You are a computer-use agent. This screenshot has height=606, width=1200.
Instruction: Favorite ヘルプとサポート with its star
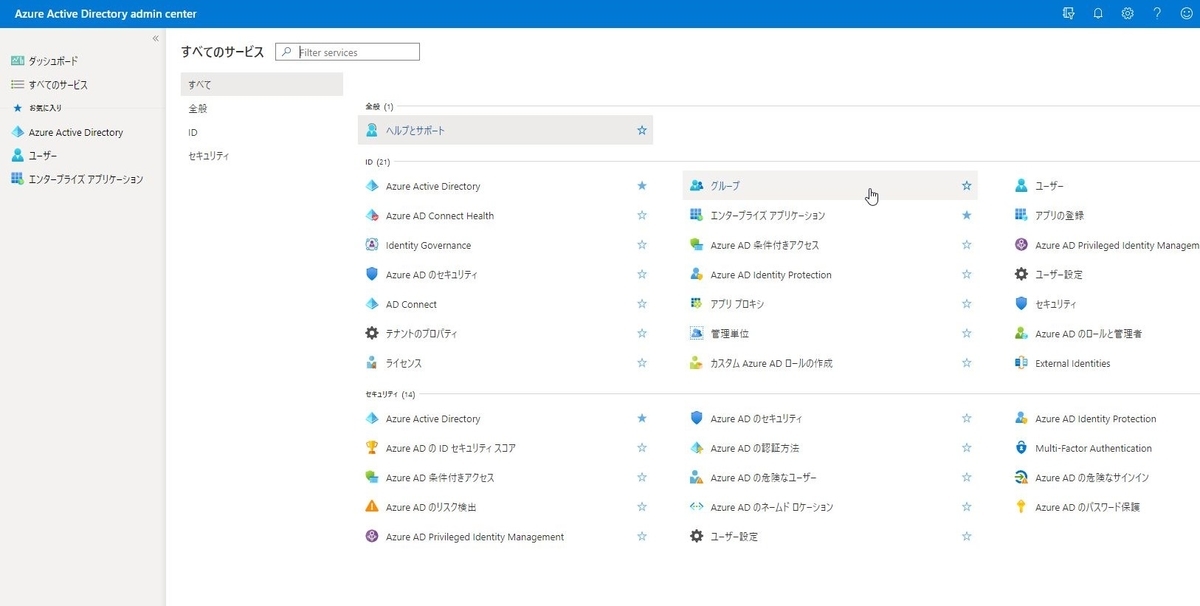point(642,130)
